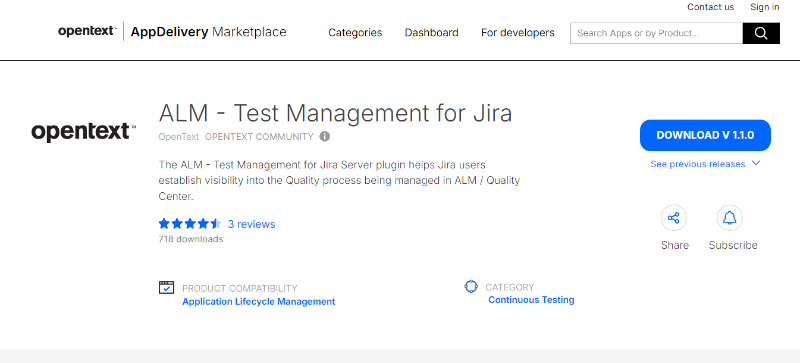
Task: Click the ALM - Test Management for Jira heading
Action: click(335, 113)
